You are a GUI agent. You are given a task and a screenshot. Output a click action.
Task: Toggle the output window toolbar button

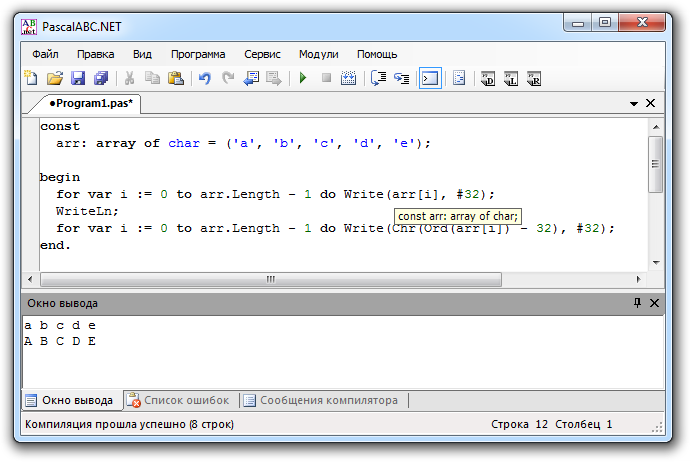tap(430, 78)
